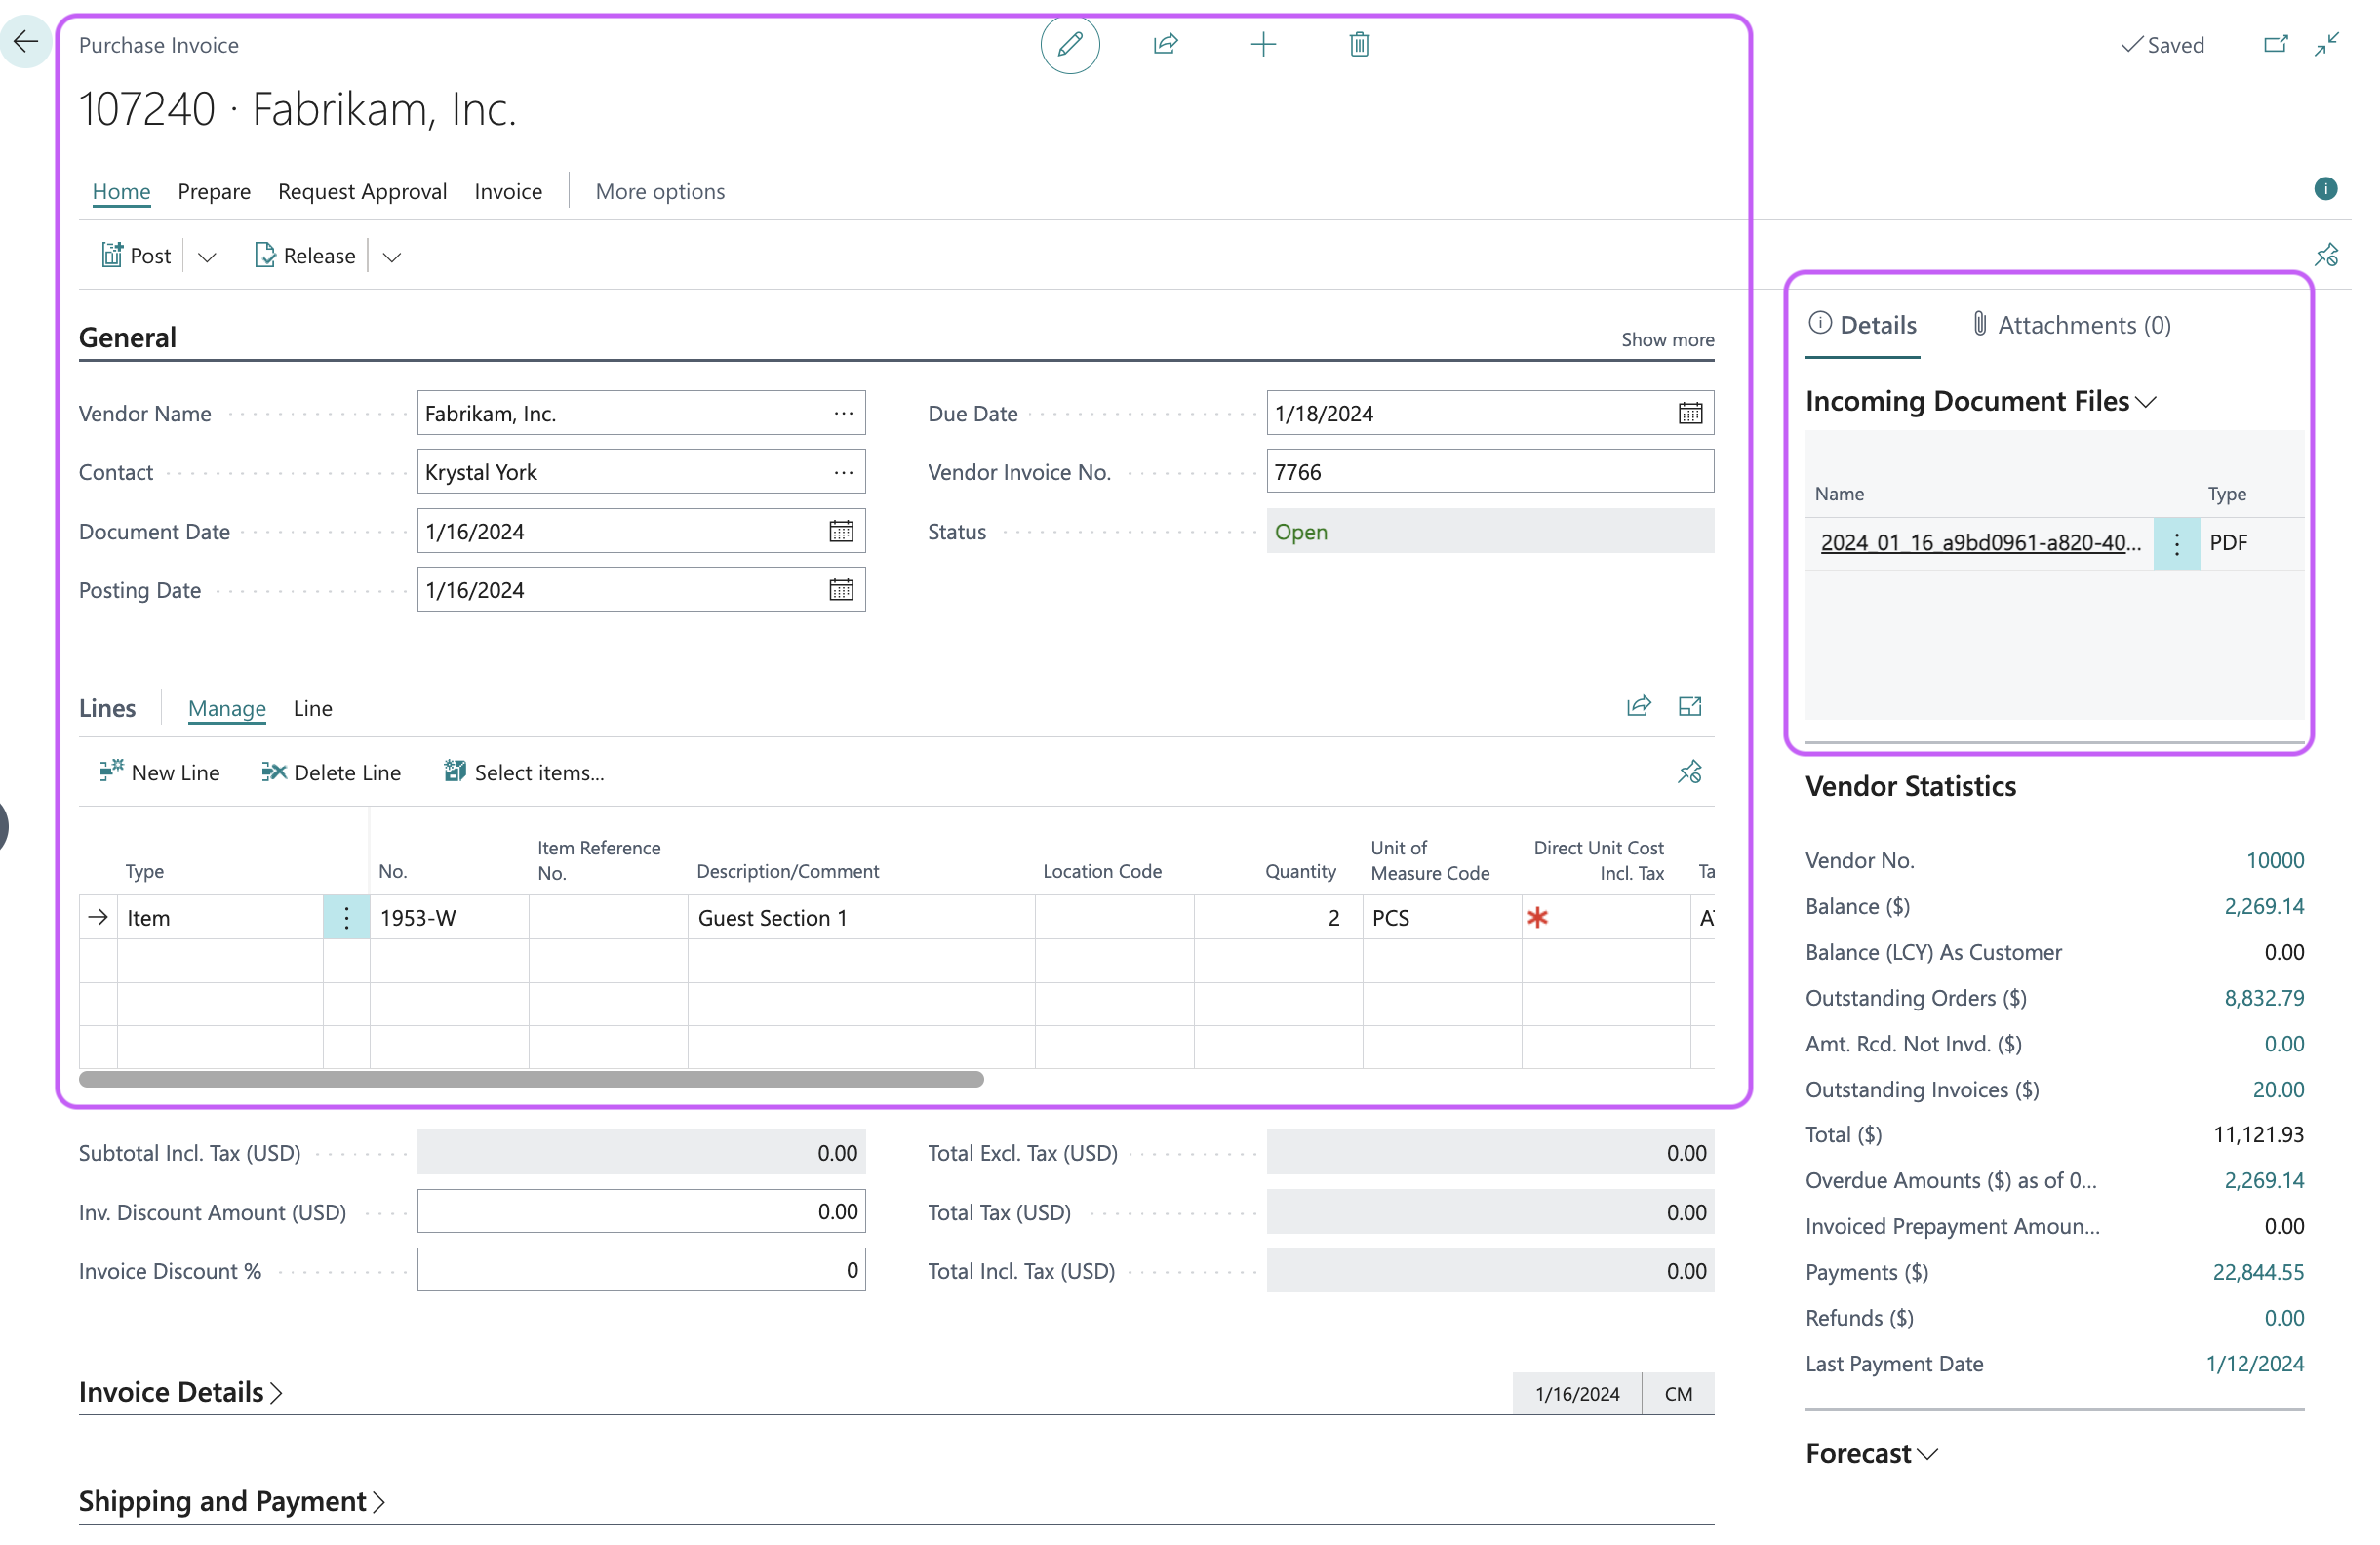
Task: Expand the Shipping and Payment section
Action: (232, 1501)
